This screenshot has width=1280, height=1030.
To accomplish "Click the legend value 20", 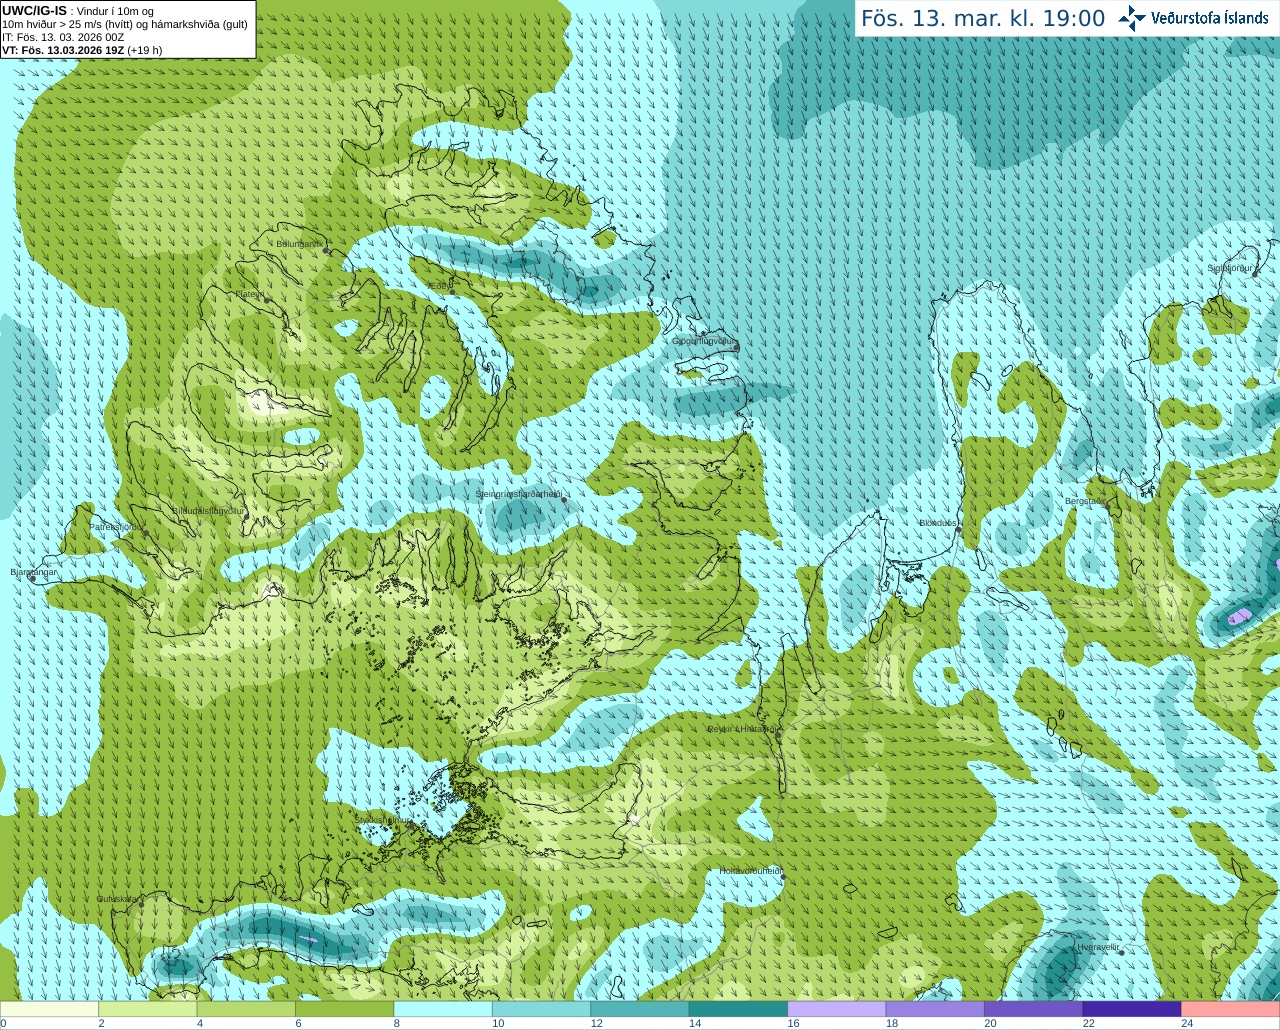I will click(x=990, y=1023).
